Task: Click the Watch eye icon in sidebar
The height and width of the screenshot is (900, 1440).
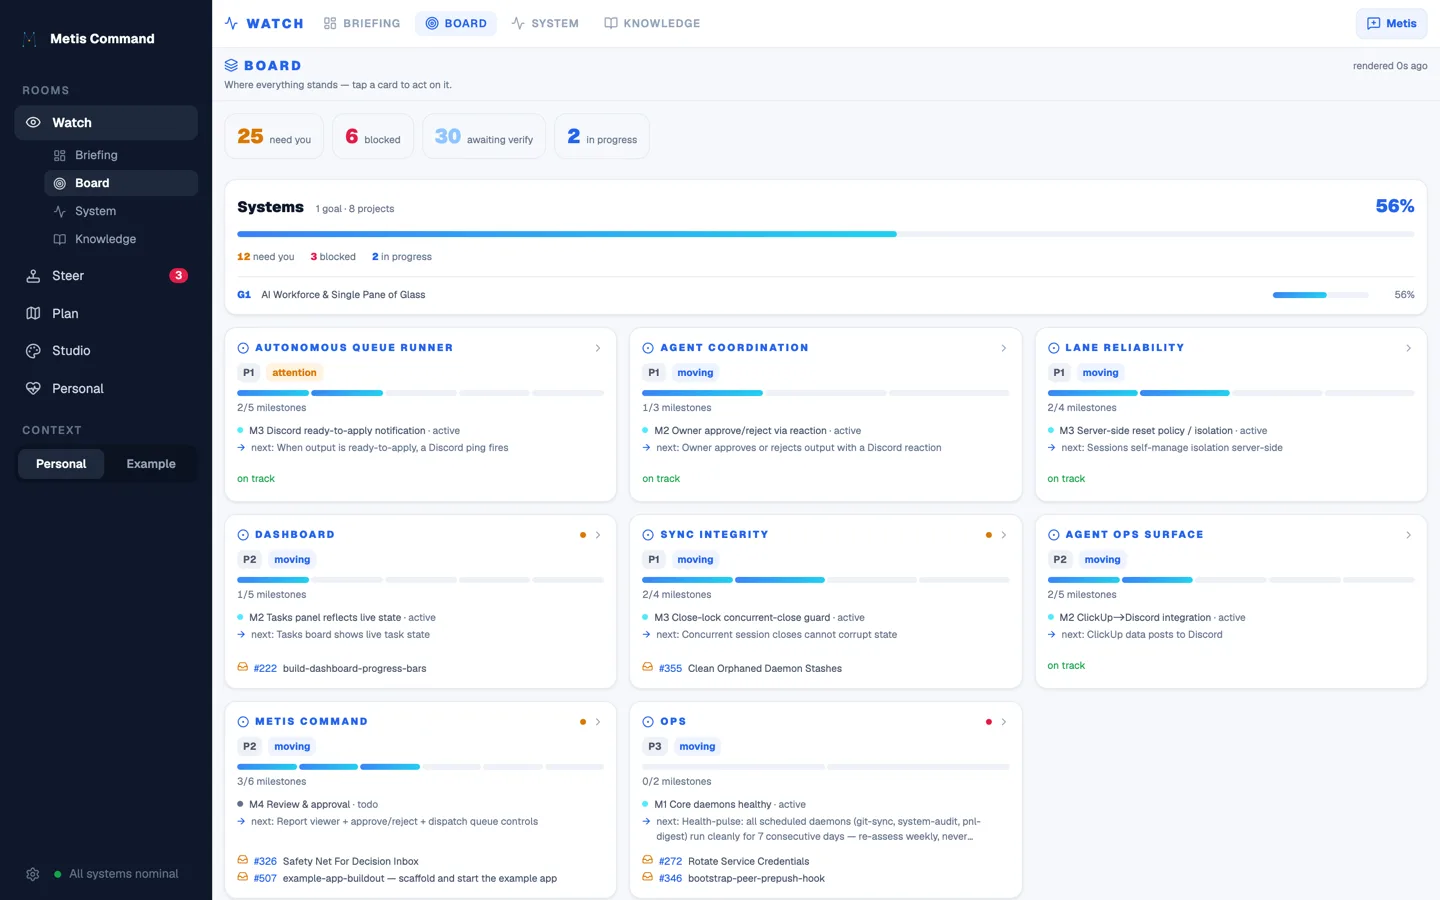Action: point(33,122)
